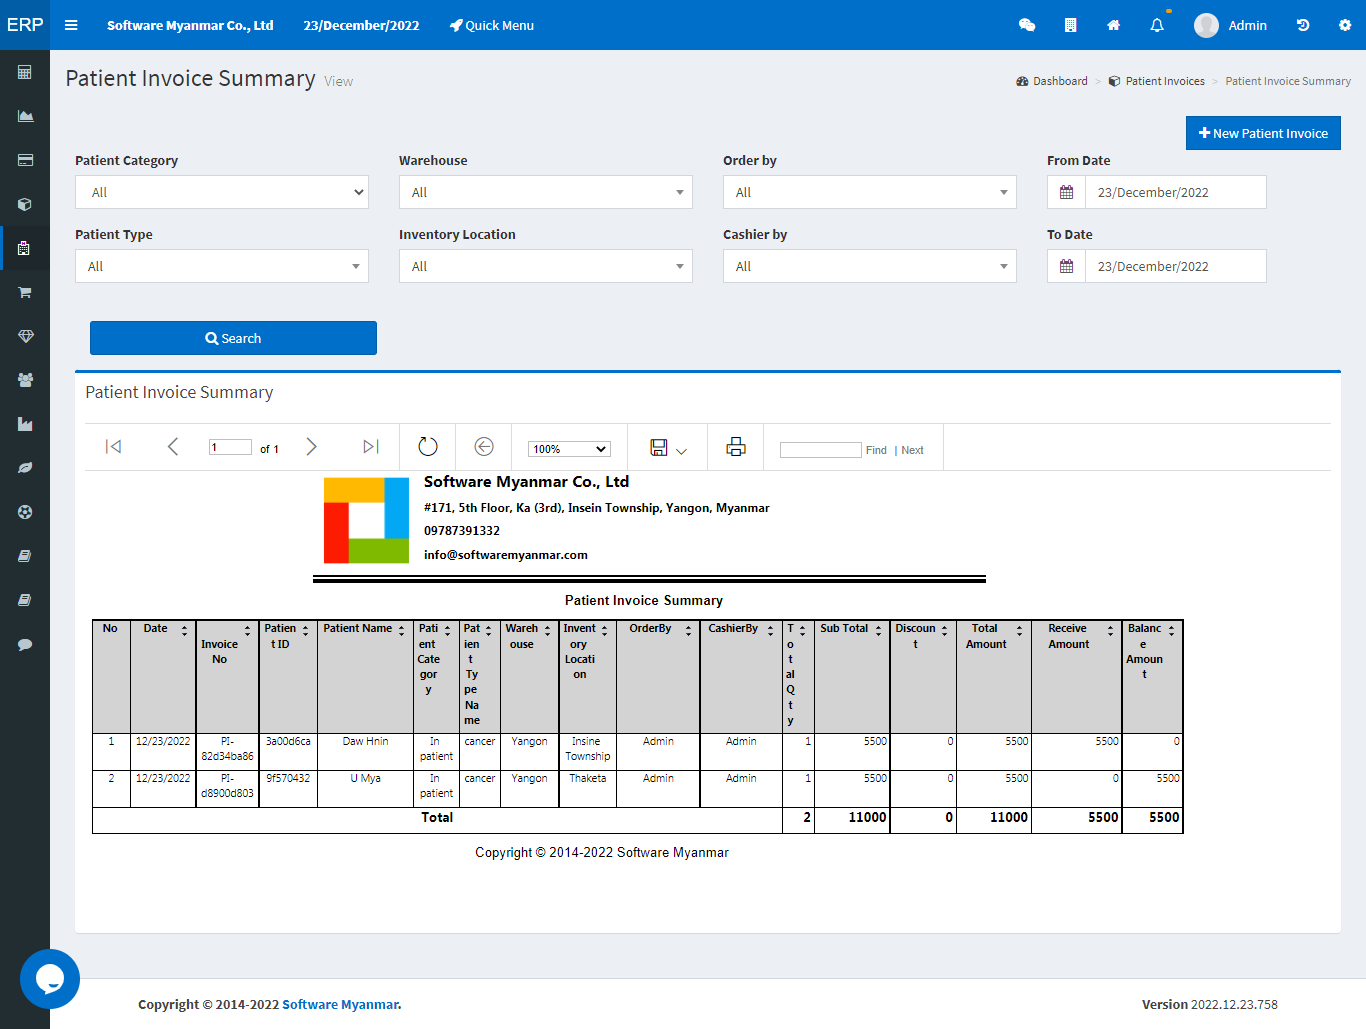This screenshot has height=1029, width=1366.
Task: Open Software Myanmar footer link
Action: click(341, 1004)
